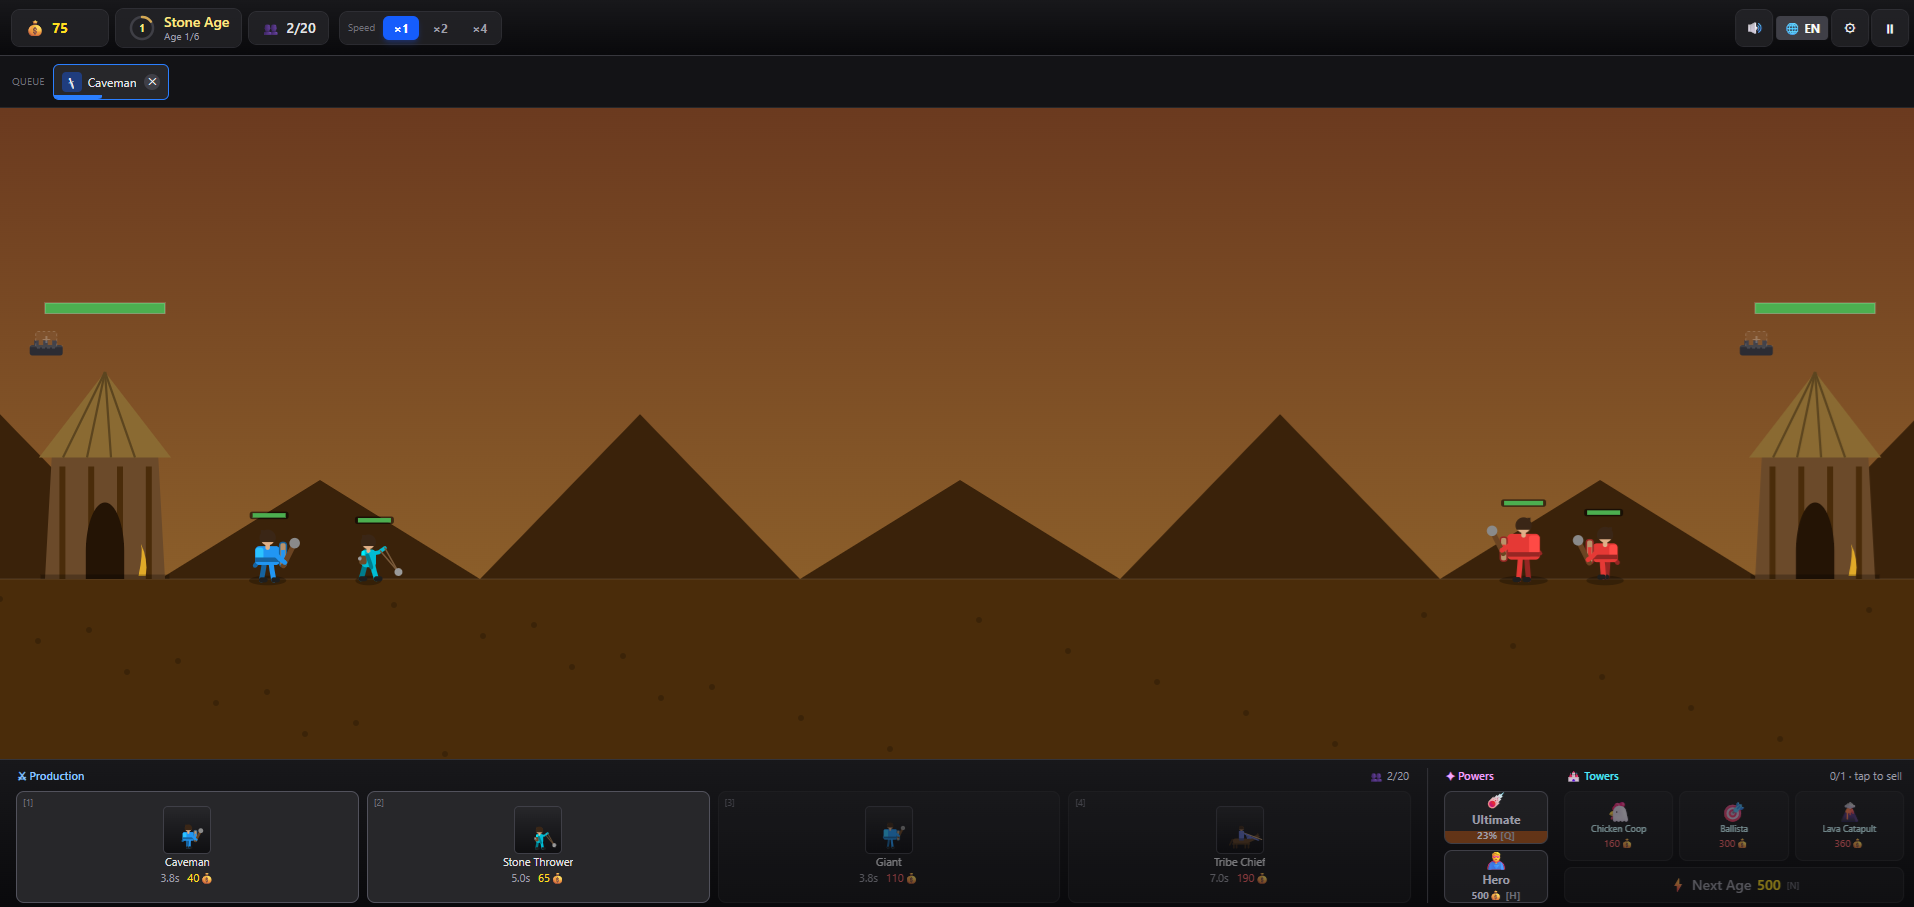Set game speed to ×4
1914x907 pixels.
point(480,28)
